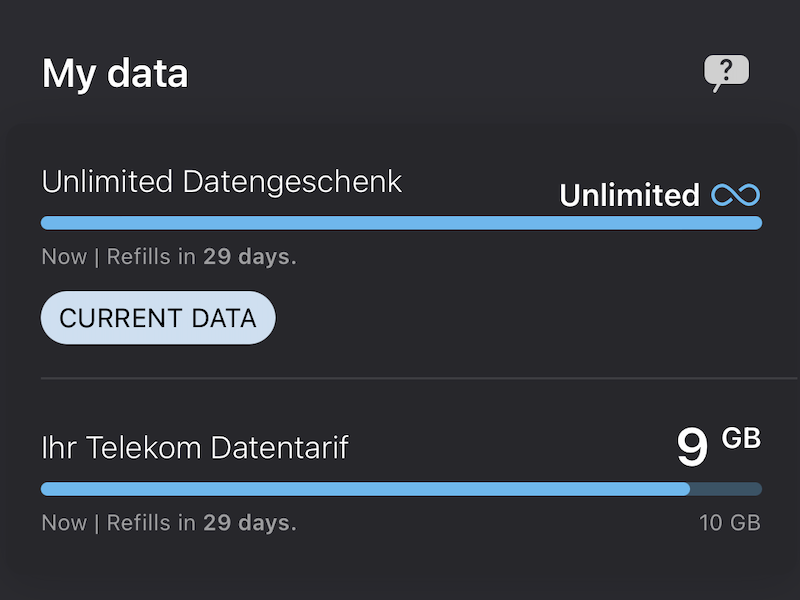Open the Unlimited Datengeschenk plan title

[222, 182]
